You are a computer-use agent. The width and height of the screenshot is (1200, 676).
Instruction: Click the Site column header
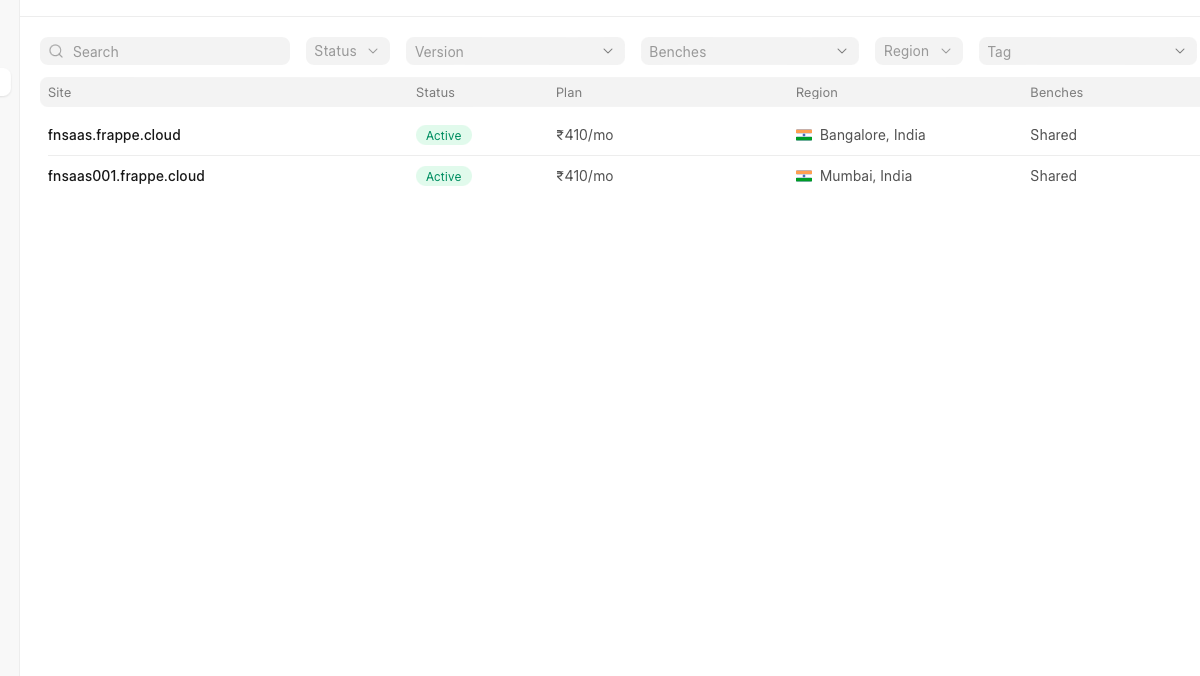[x=60, y=92]
